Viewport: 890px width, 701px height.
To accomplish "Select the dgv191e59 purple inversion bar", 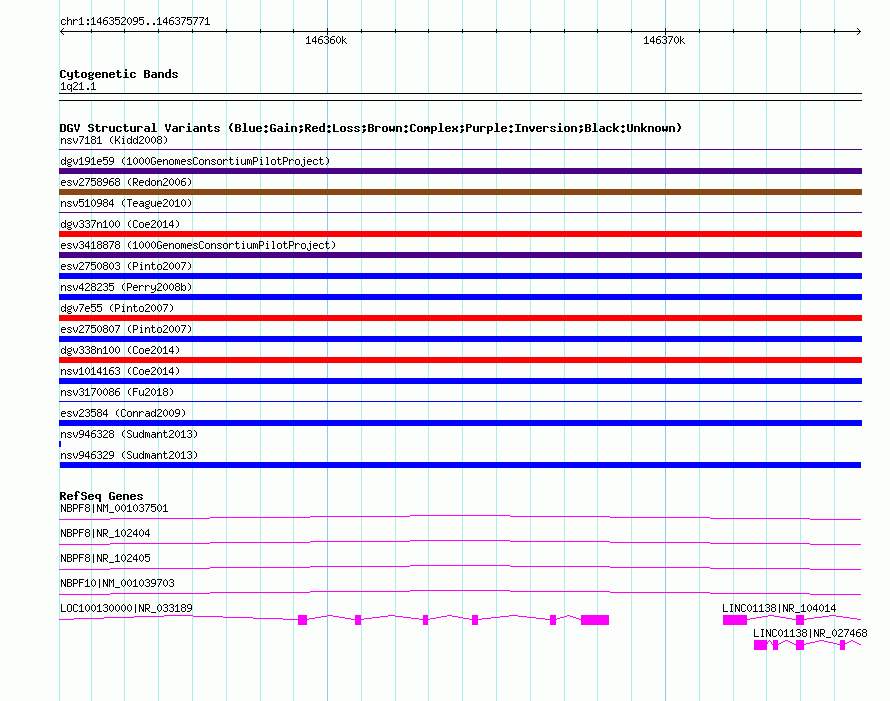I will click(460, 171).
